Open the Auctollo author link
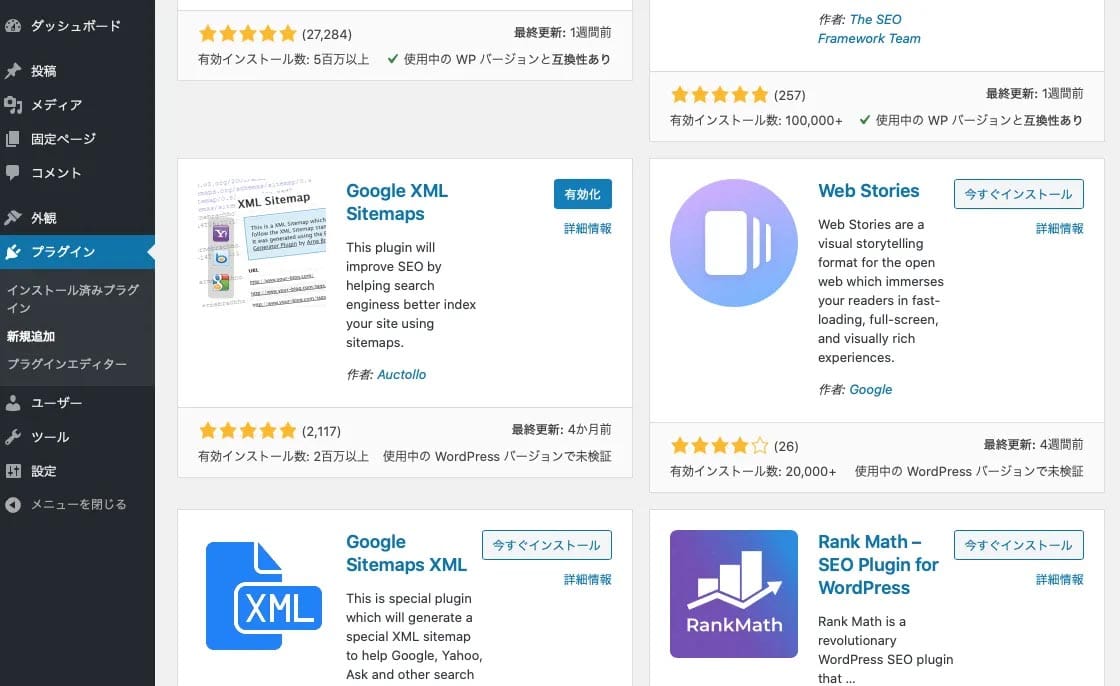This screenshot has height=686, width=1120. [x=401, y=374]
